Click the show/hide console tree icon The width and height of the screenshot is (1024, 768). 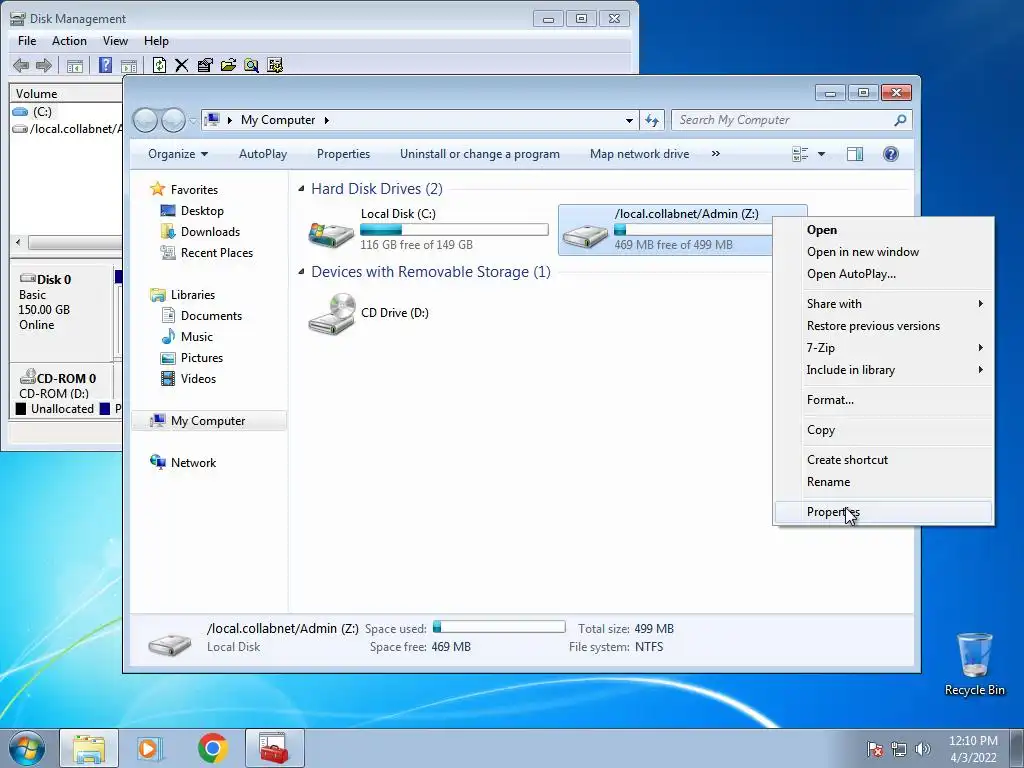[x=75, y=65]
